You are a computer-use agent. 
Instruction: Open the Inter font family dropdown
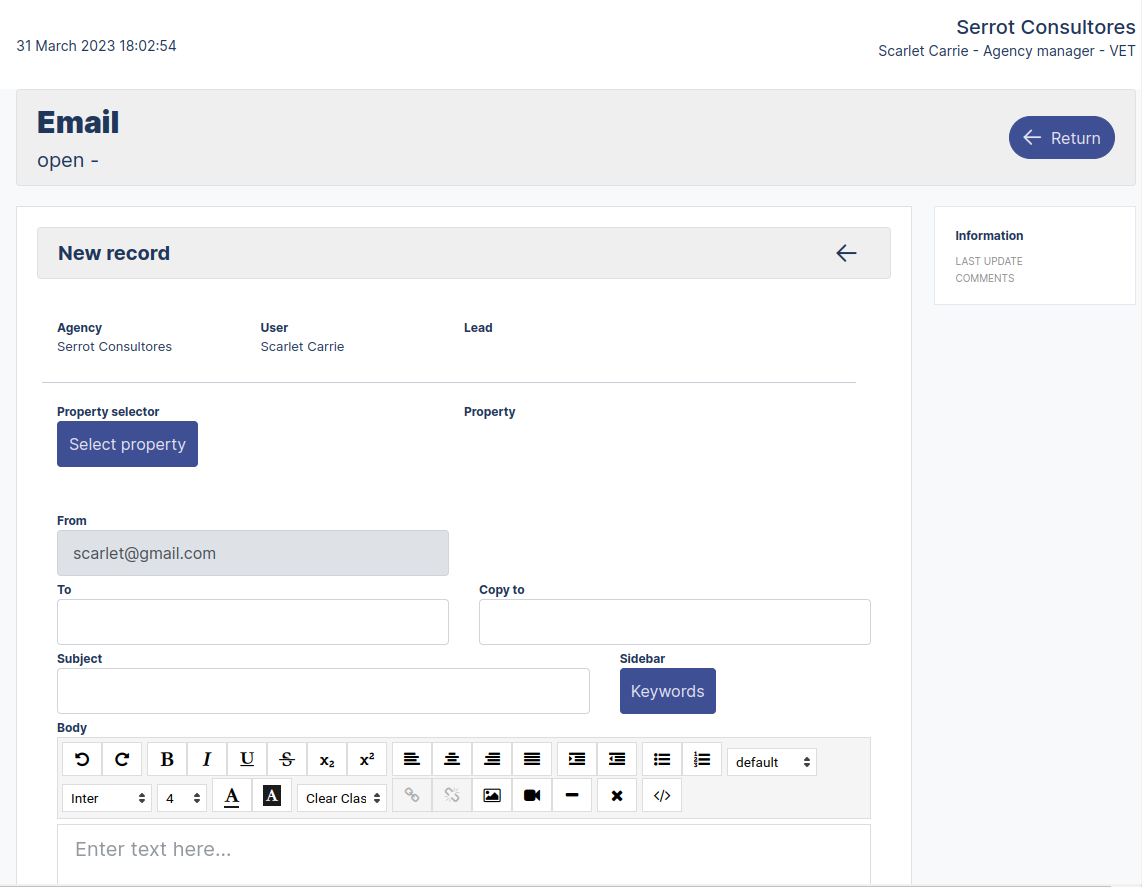106,798
